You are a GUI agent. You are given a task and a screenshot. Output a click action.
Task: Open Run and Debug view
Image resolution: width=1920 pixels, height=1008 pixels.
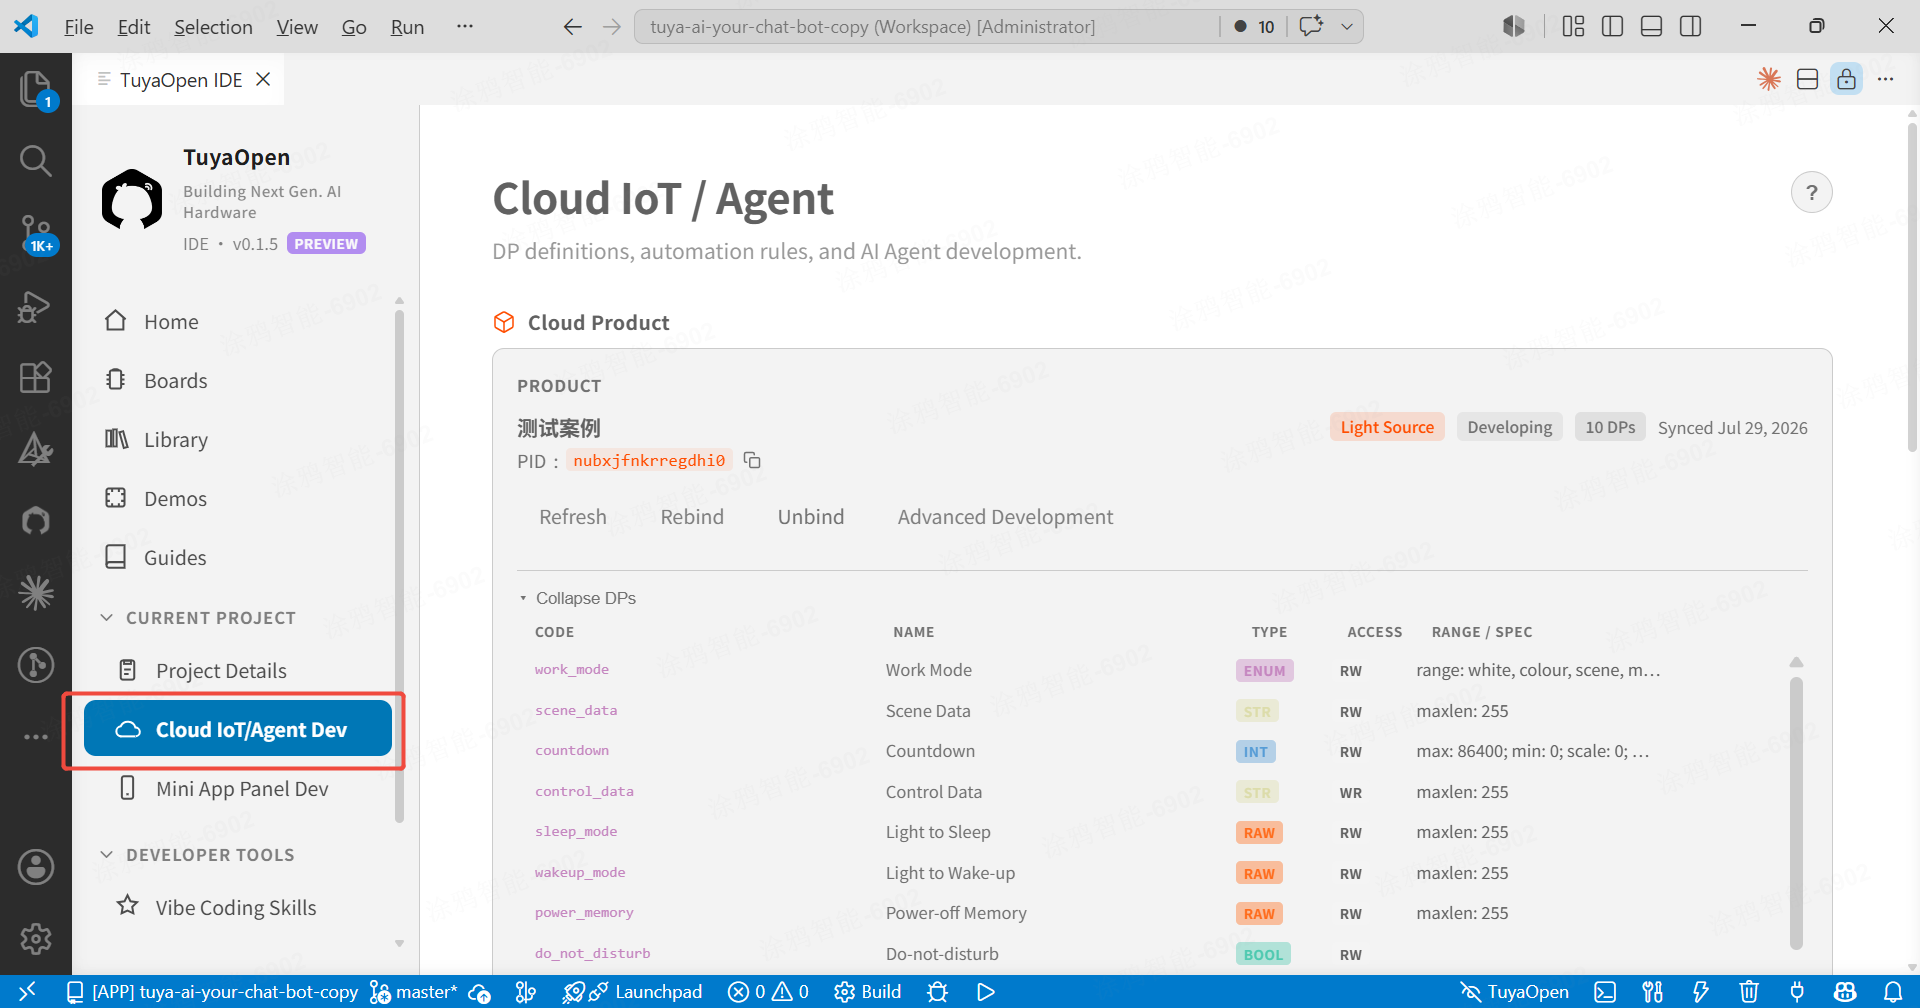36,306
